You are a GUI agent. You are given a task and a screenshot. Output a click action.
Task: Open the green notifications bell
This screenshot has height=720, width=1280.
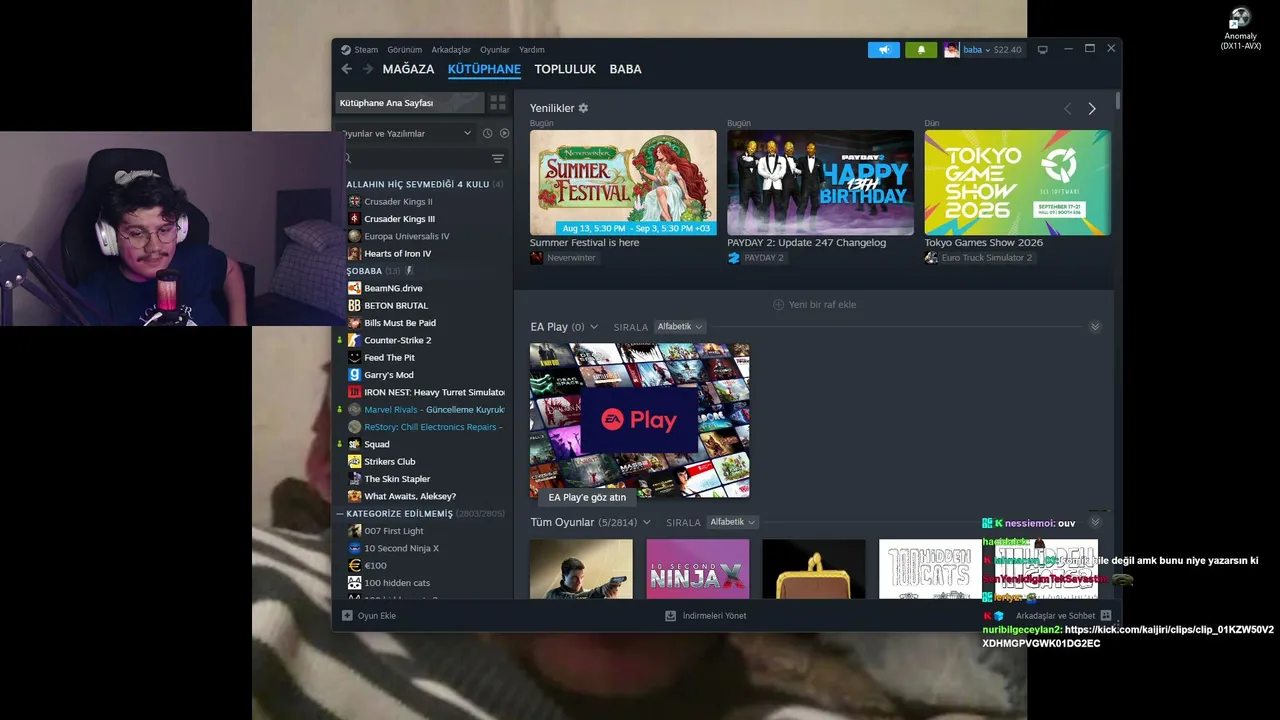(921, 49)
